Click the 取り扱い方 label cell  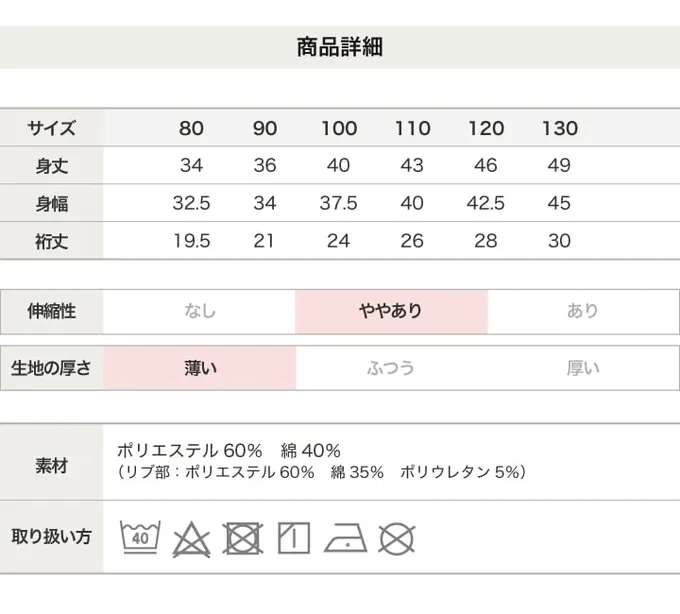click(x=51, y=537)
